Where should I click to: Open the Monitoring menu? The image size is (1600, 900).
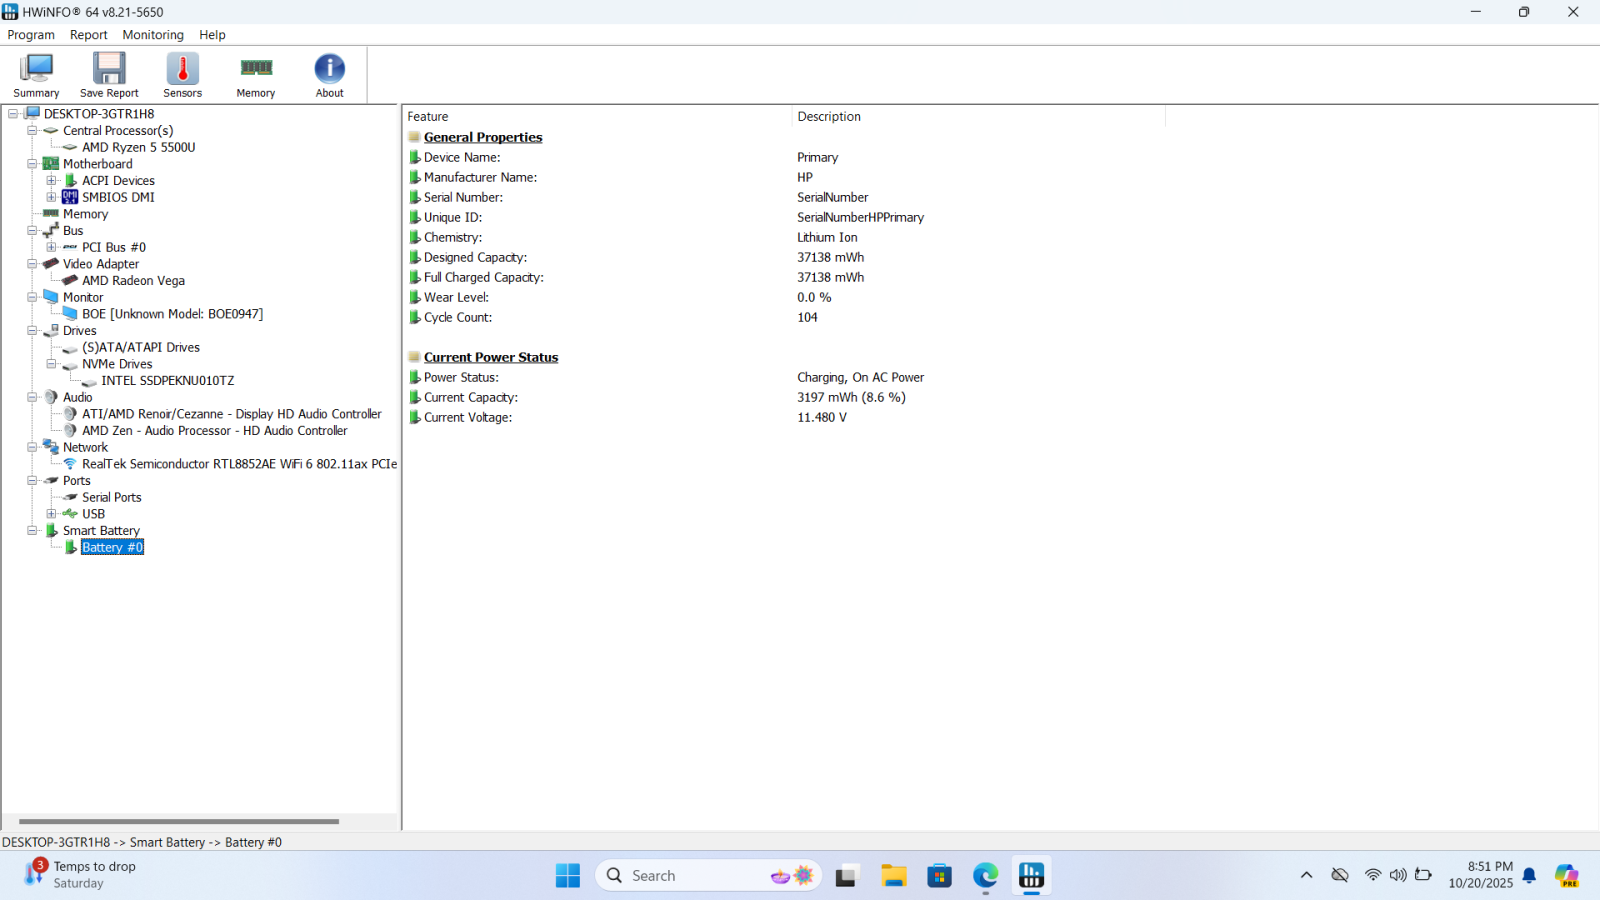pos(153,35)
